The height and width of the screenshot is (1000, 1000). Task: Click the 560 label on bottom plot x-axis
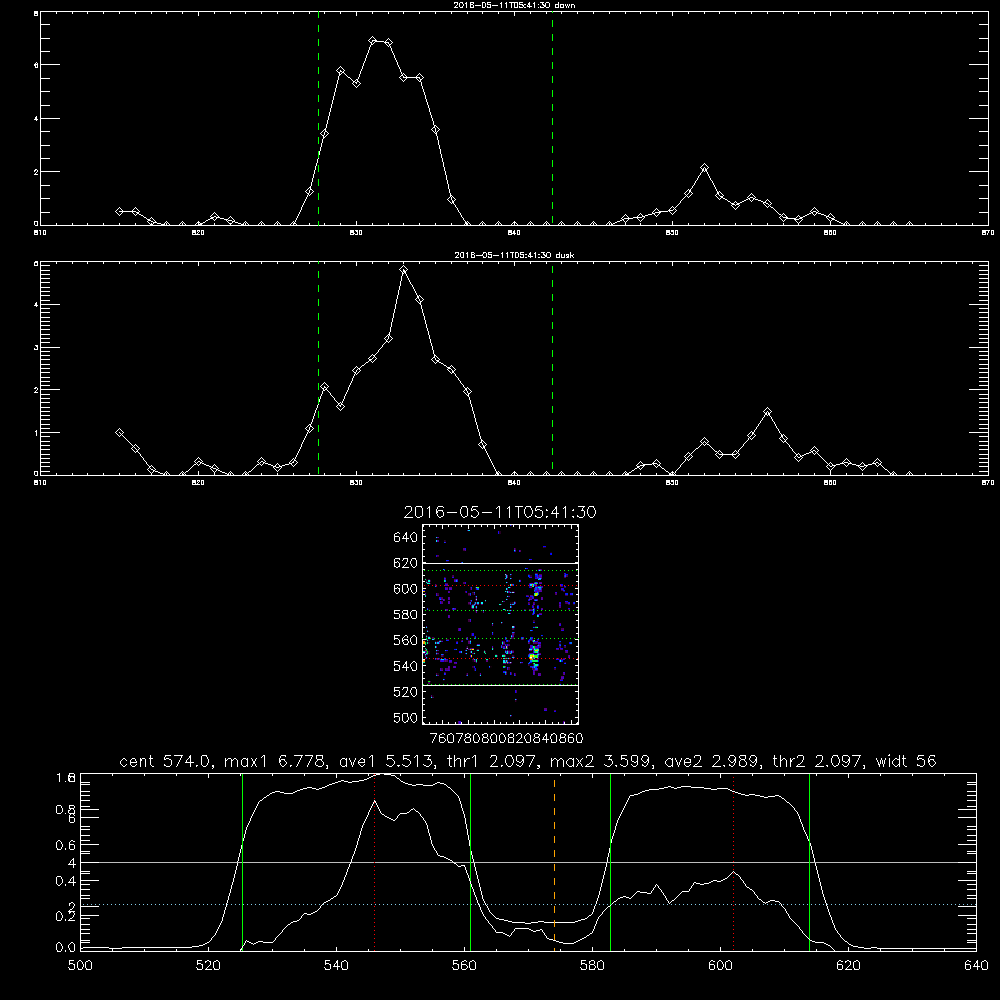click(x=464, y=966)
